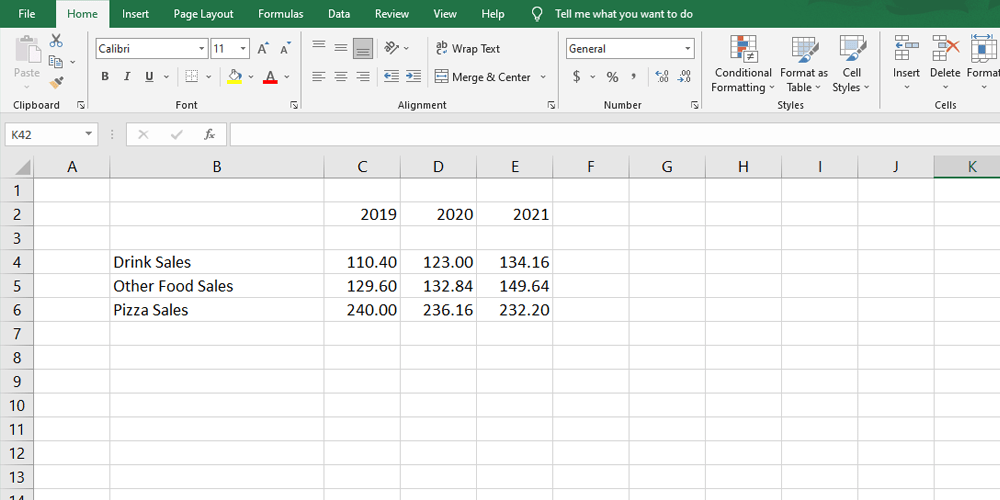The image size is (1000, 500).
Task: Click the Paste clipboard icon
Action: (27, 50)
